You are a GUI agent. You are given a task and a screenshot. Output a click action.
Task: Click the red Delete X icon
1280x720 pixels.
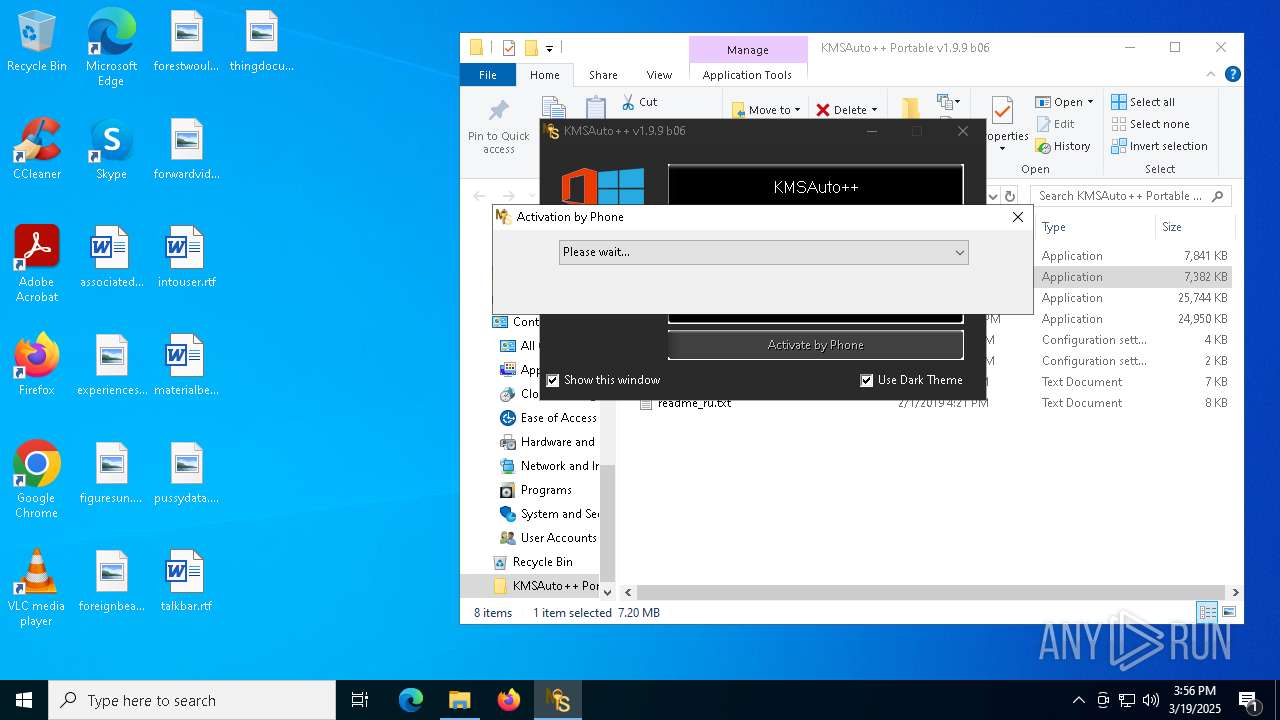pos(822,110)
